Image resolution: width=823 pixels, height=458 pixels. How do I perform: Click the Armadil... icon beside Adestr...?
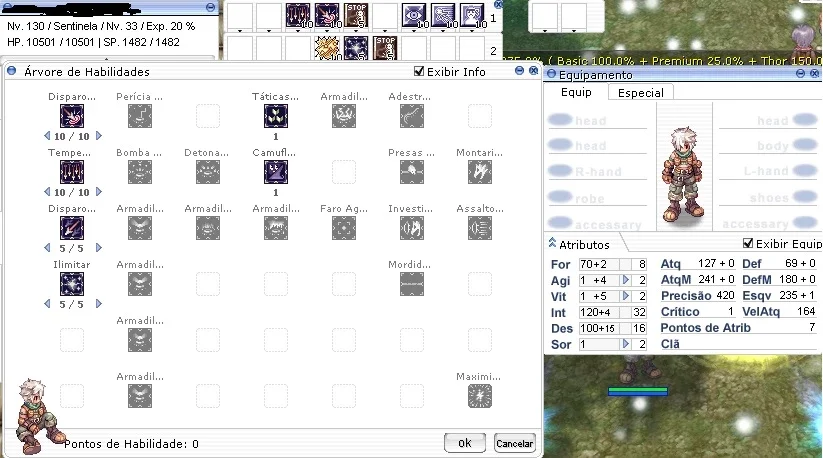pyautogui.click(x=344, y=116)
